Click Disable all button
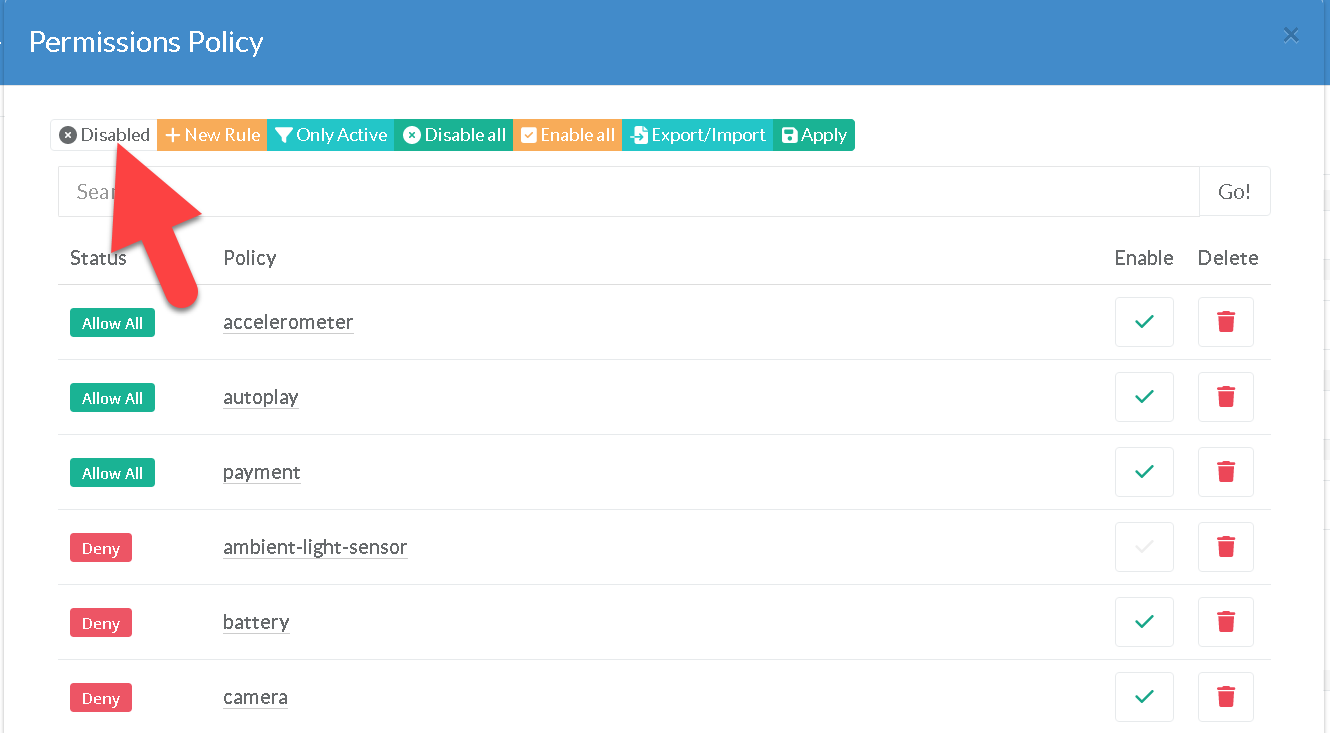The image size is (1330, 733). [454, 135]
